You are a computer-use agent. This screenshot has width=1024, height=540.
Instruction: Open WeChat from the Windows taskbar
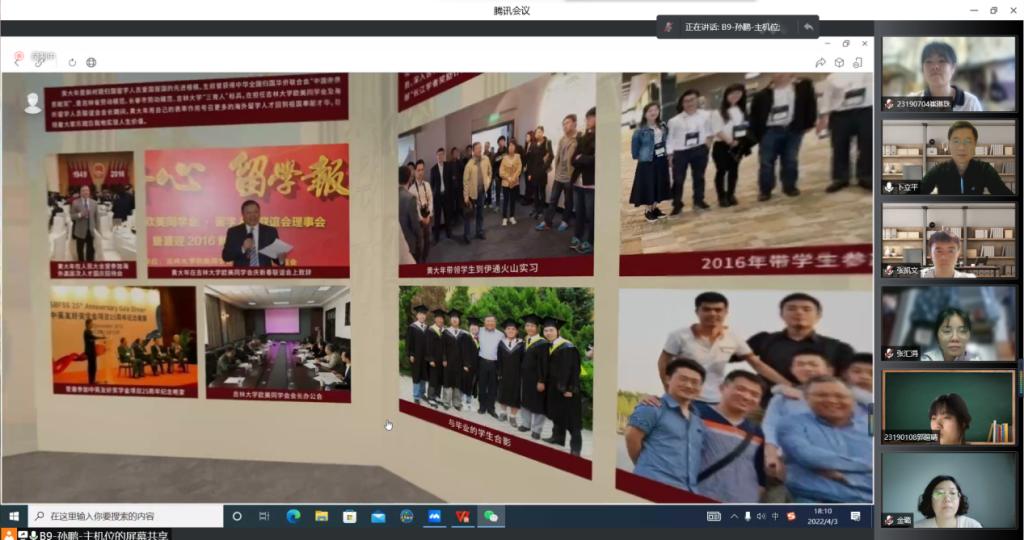pos(490,516)
